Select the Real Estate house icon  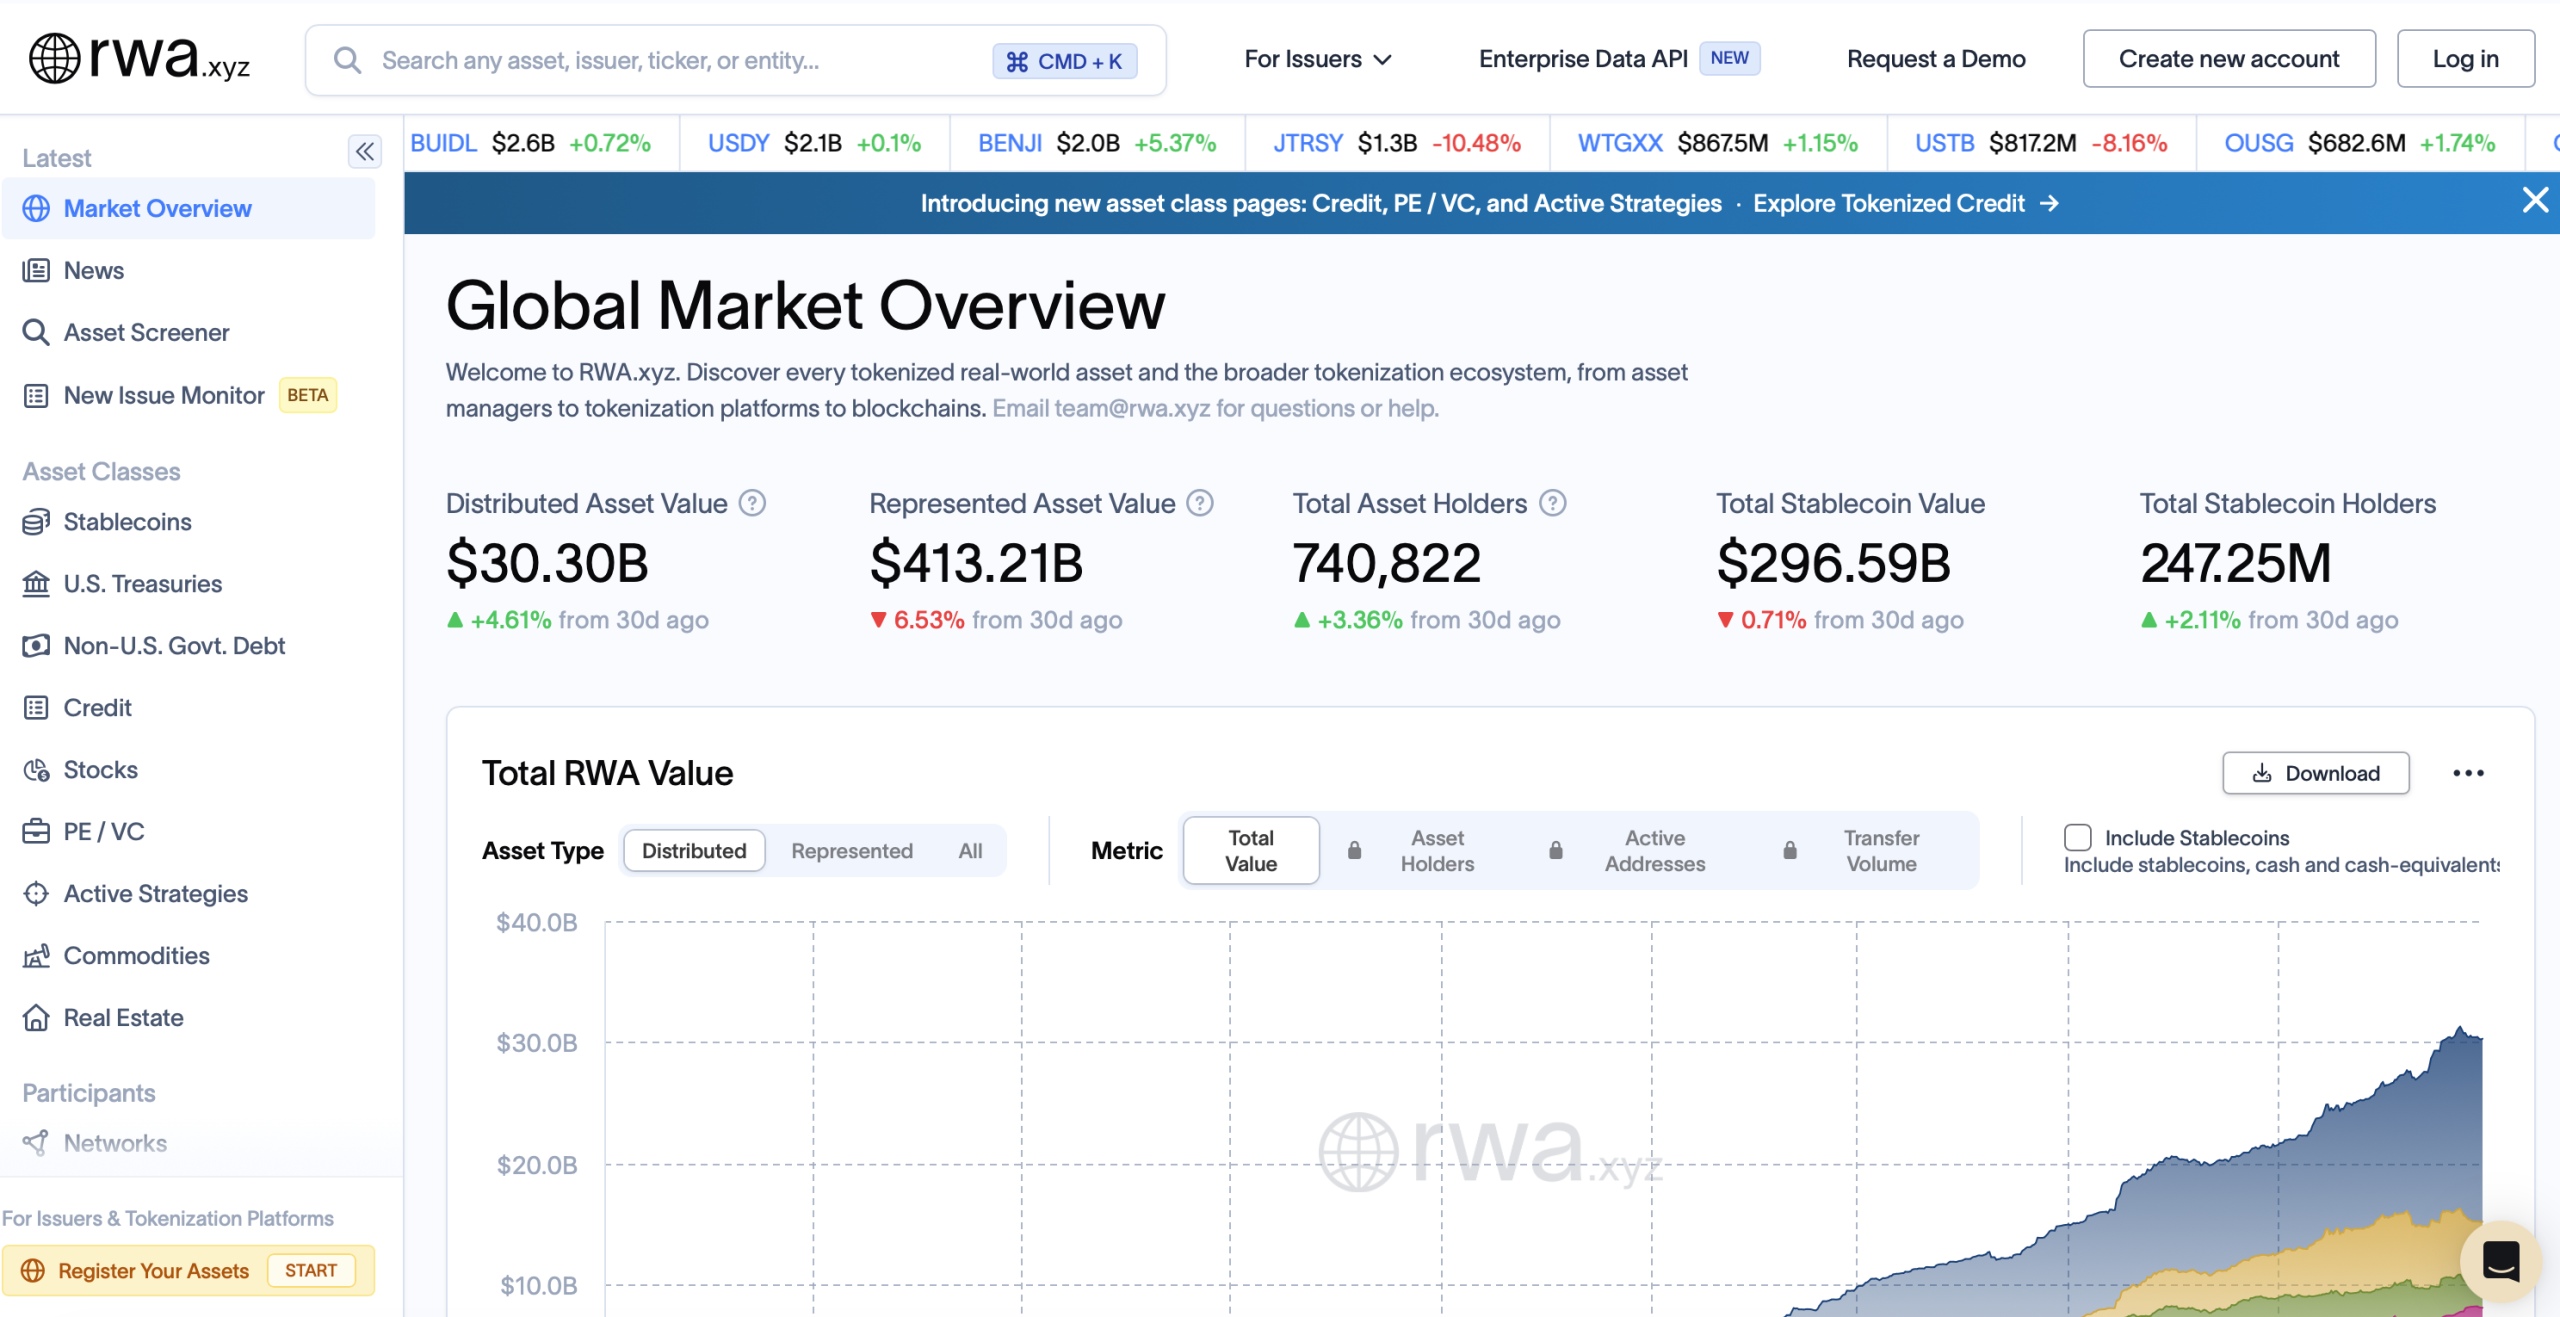click(36, 1017)
